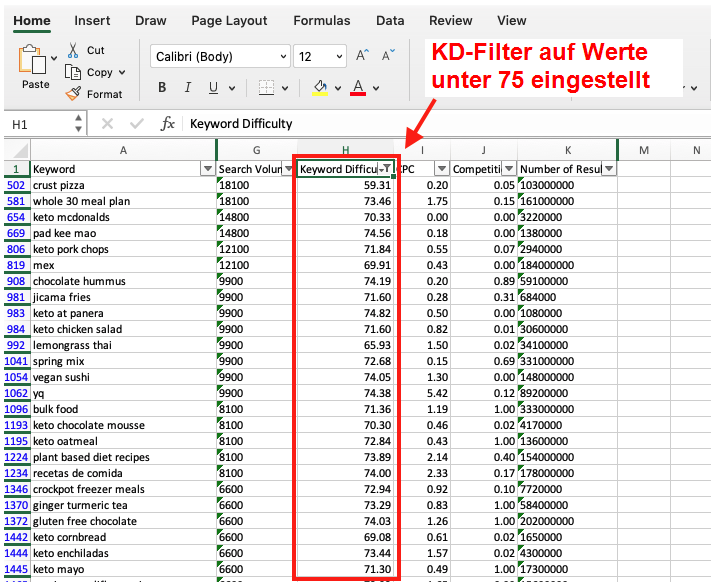Click Keyword Difficulty value 59.31
Image resolution: width=715 pixels, height=583 pixels.
coord(345,185)
